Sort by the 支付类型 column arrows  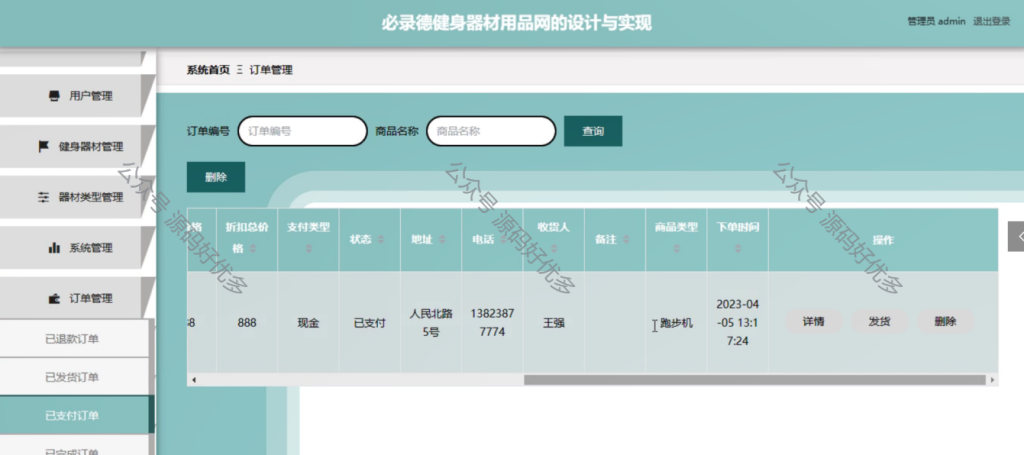pos(308,249)
